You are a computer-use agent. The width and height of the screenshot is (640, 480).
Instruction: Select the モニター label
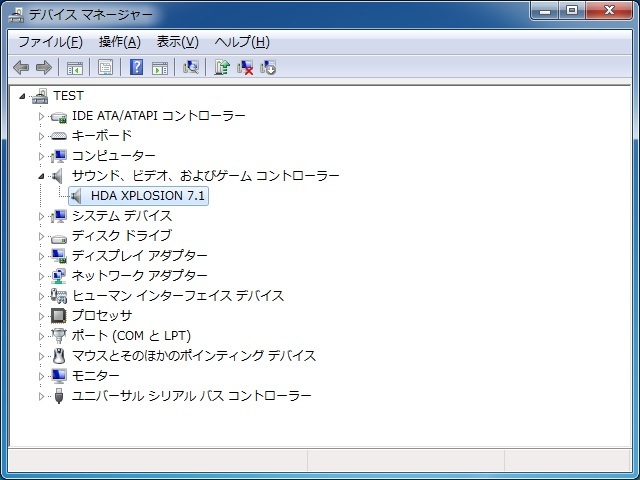(96, 376)
